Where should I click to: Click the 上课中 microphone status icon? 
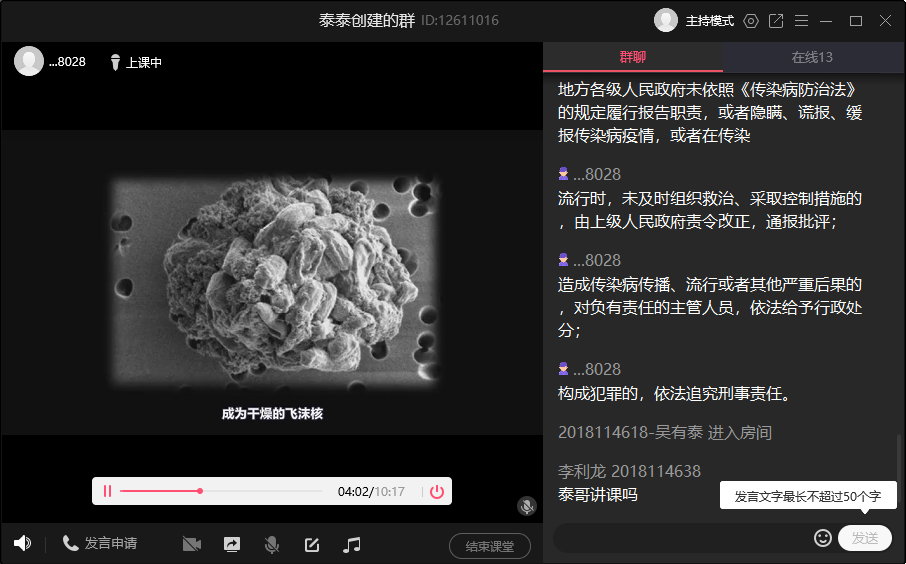[115, 62]
